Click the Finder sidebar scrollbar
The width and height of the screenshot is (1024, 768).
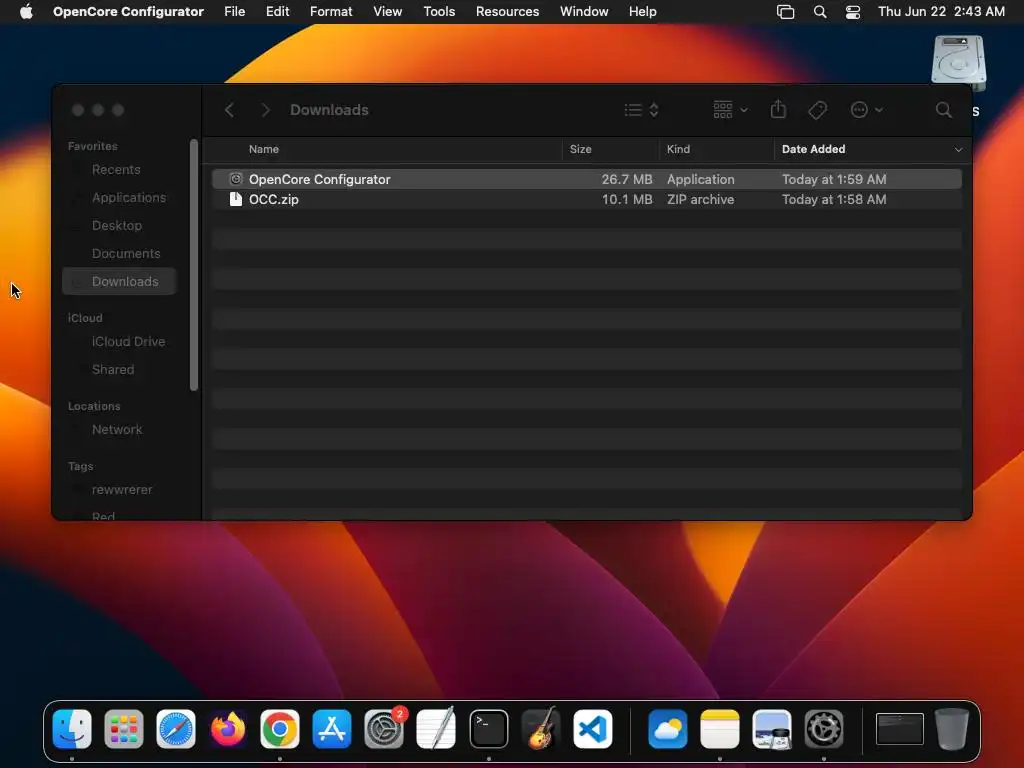click(x=193, y=264)
